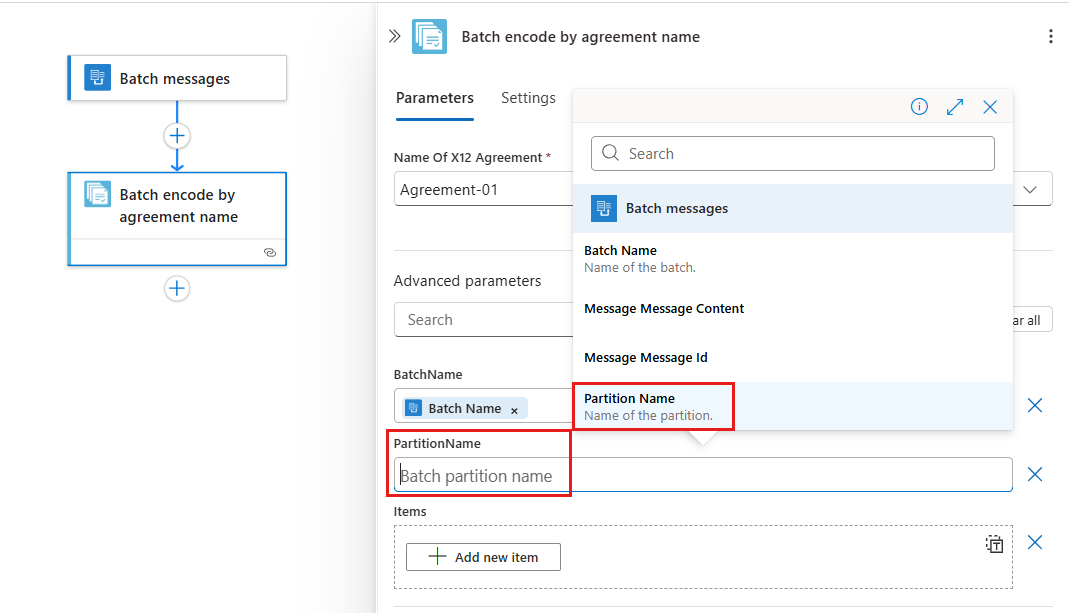The image size is (1069, 613).
Task: Remove the BatchName parameter
Action: coord(1035,405)
